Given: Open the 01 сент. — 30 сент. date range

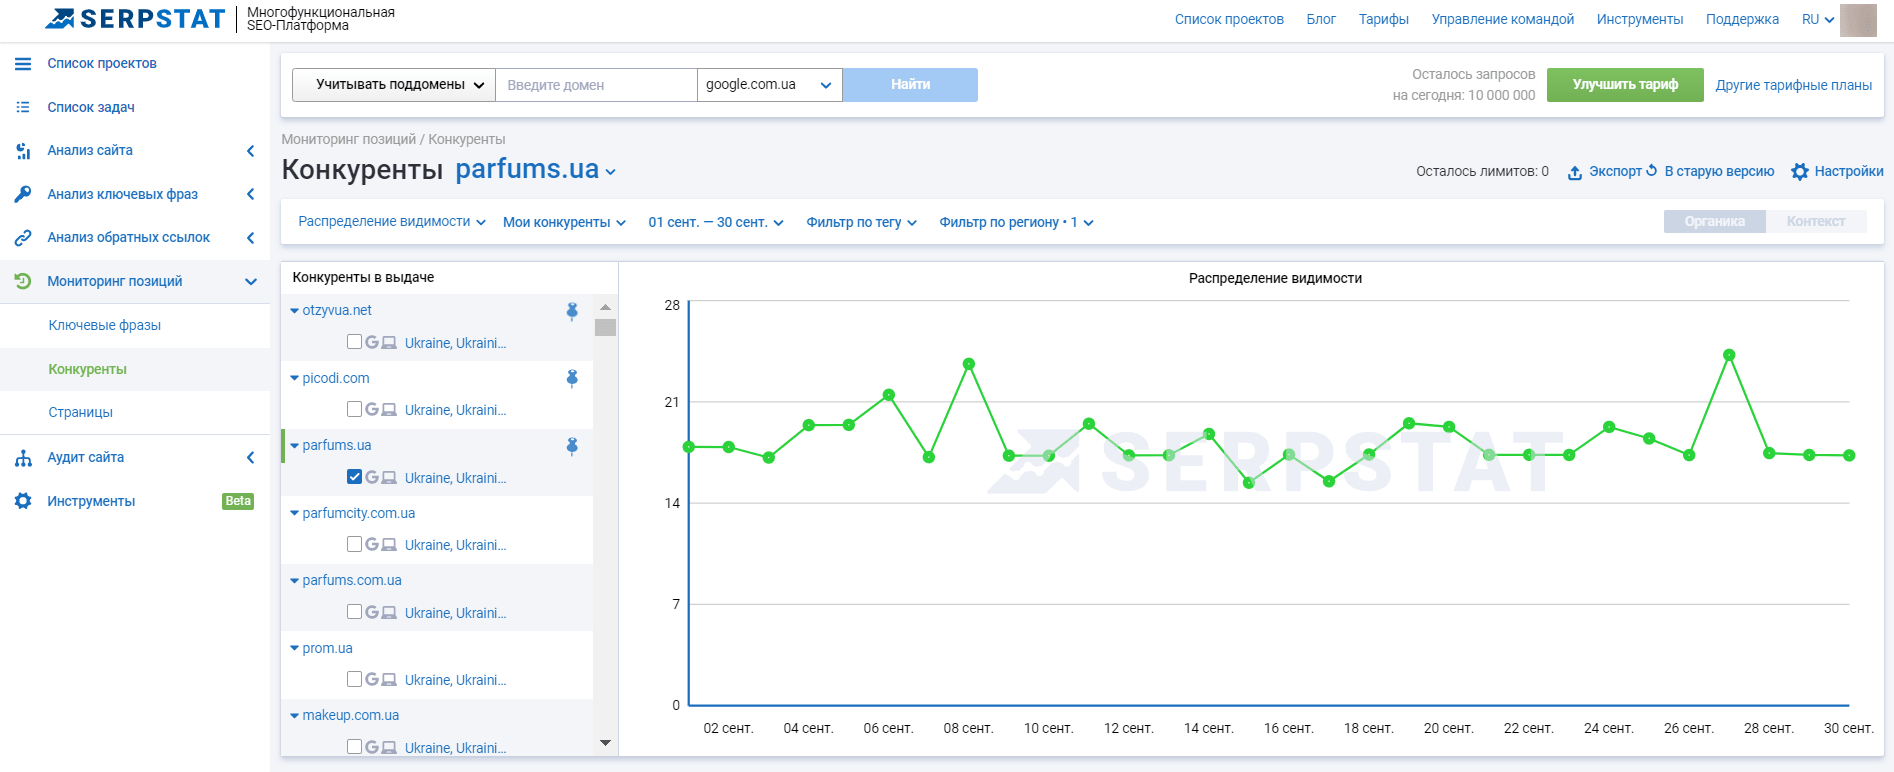Looking at the screenshot, I should coord(716,222).
